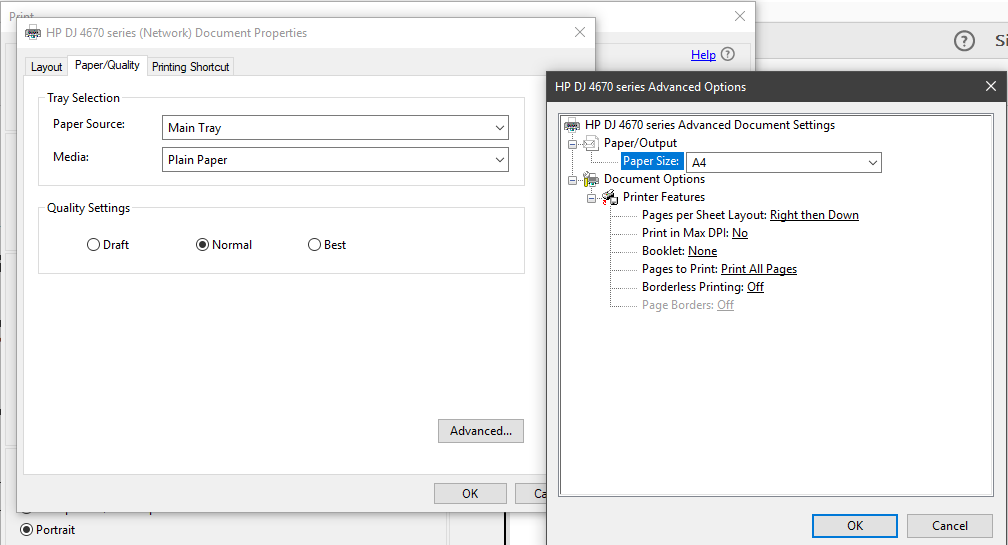Select the Document Options tree label
The height and width of the screenshot is (545, 1008).
point(654,179)
